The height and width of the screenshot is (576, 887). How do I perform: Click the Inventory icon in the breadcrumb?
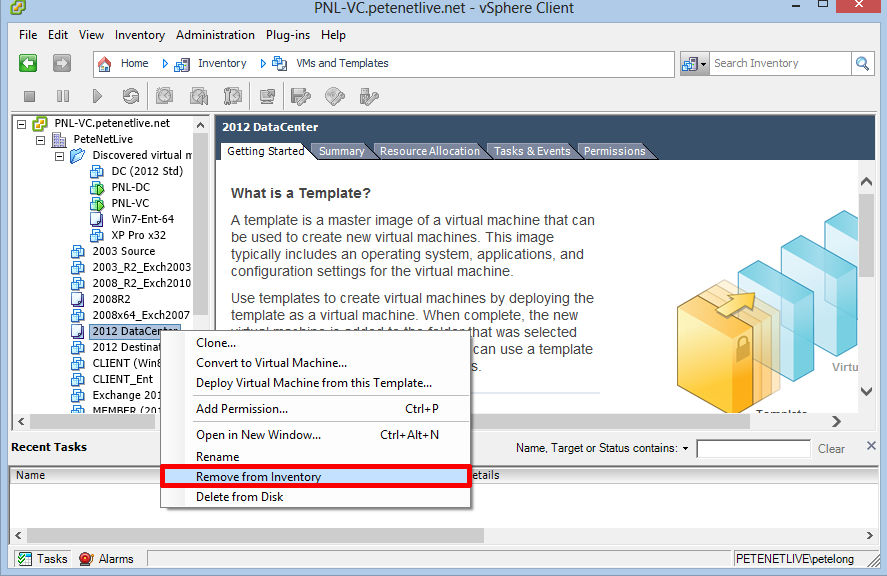pyautogui.click(x=182, y=64)
